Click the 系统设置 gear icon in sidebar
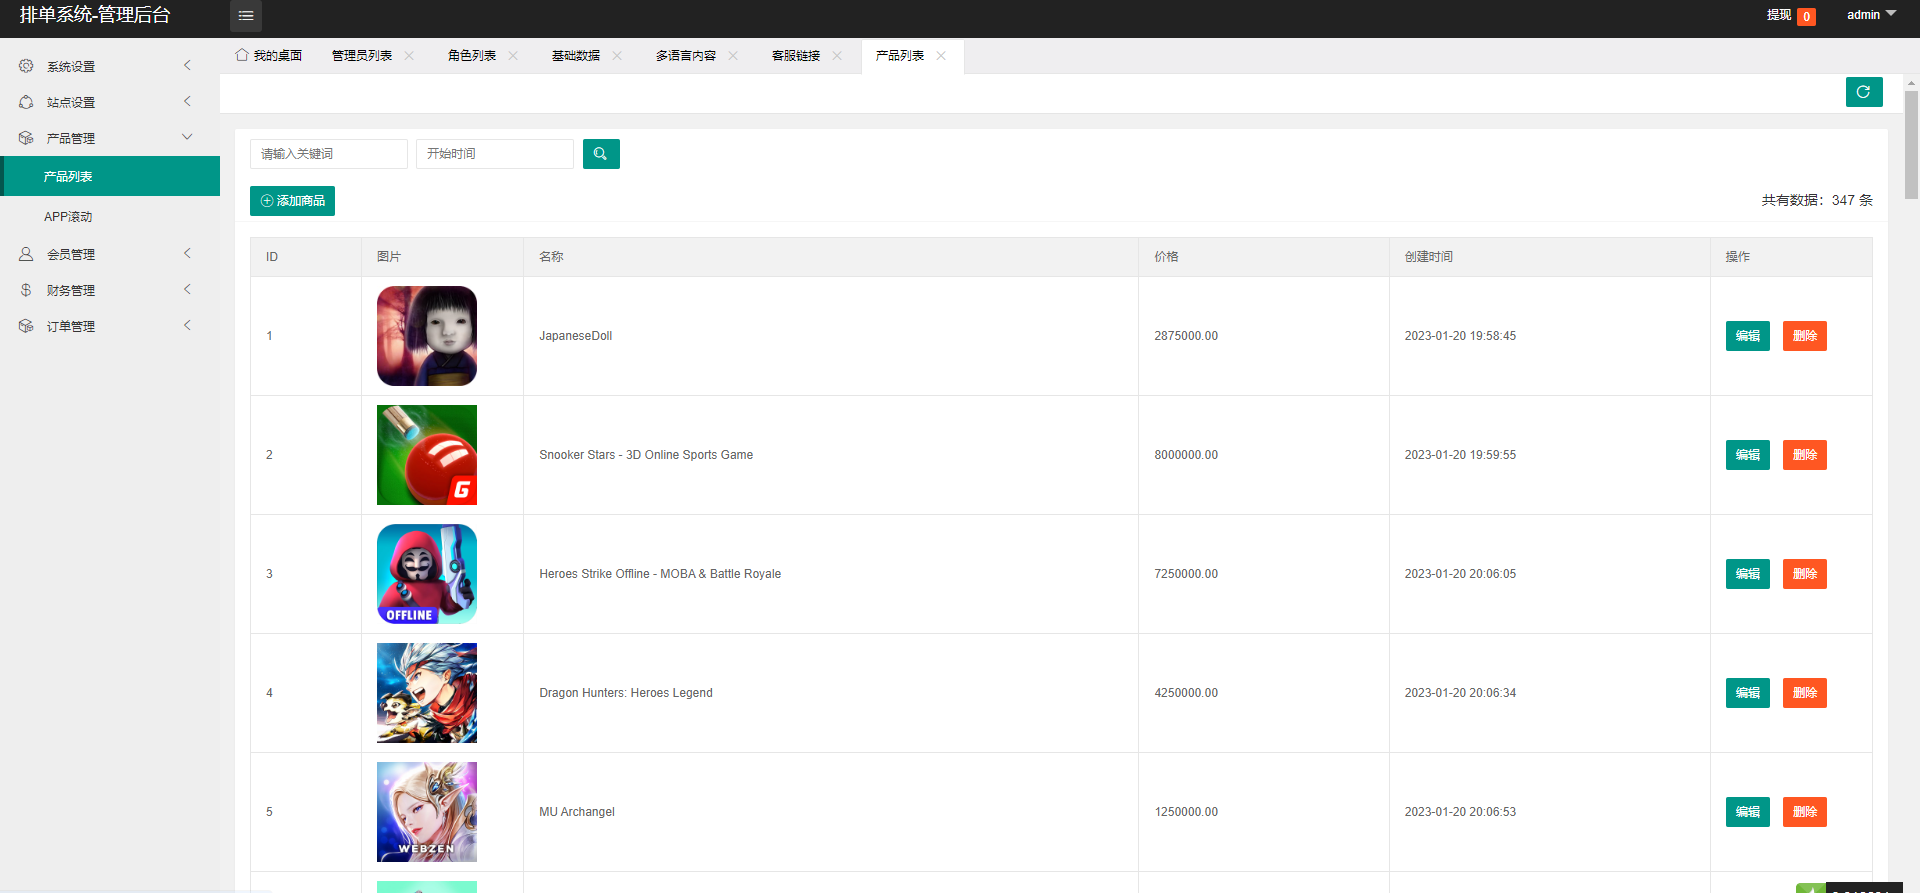The height and width of the screenshot is (893, 1920). pos(26,66)
